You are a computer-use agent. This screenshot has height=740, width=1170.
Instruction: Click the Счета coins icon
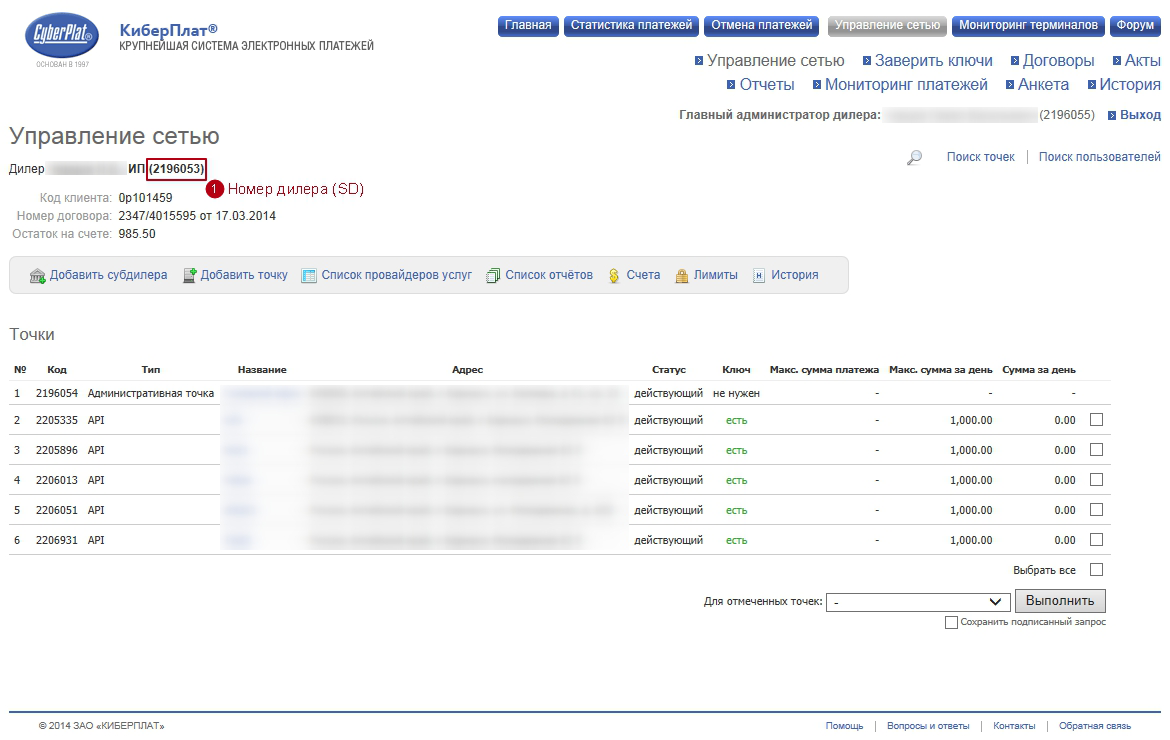point(614,276)
